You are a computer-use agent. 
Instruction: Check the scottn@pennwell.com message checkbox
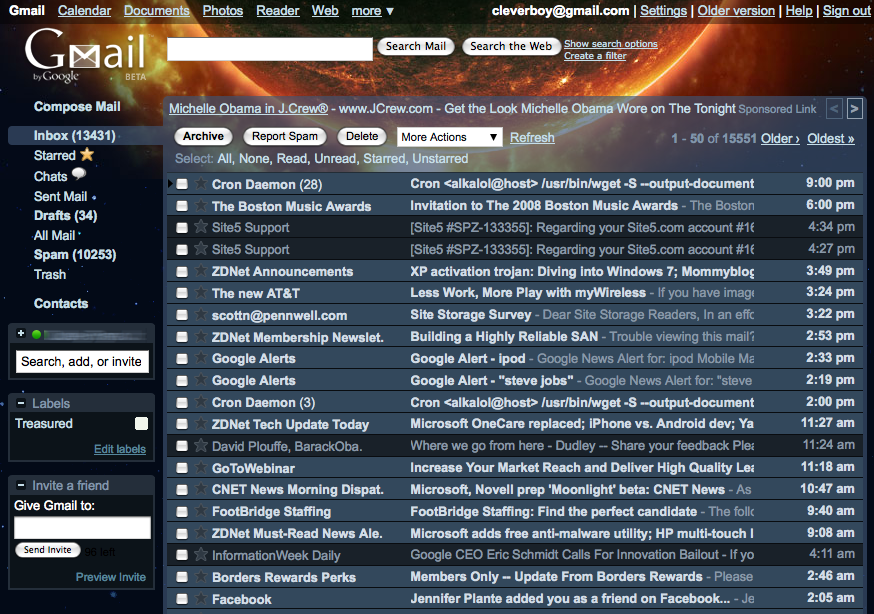pos(182,315)
